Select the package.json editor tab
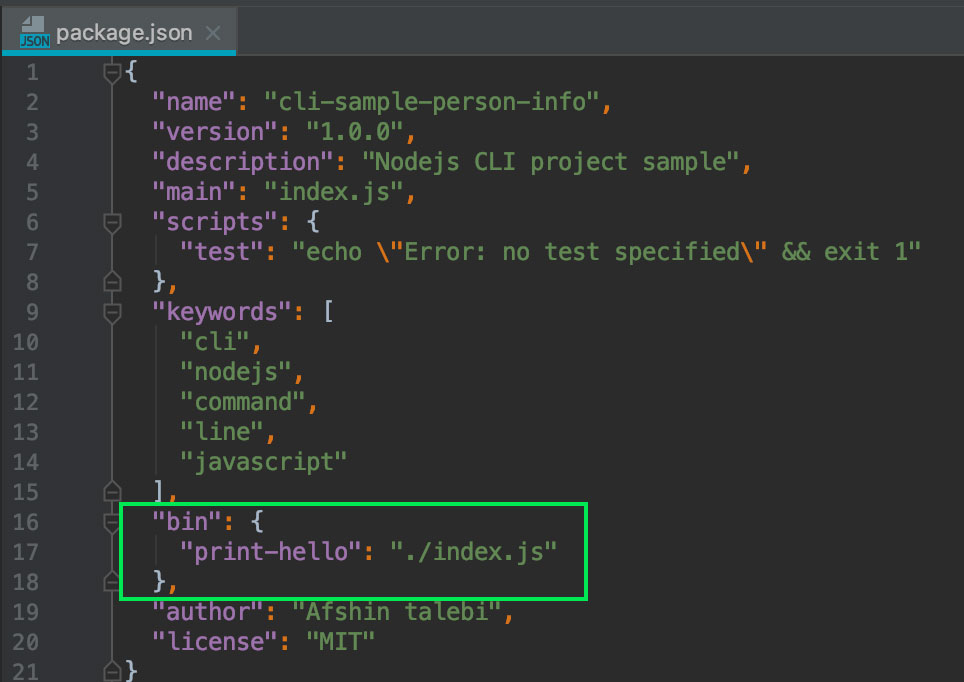This screenshot has width=964, height=682. point(119,32)
